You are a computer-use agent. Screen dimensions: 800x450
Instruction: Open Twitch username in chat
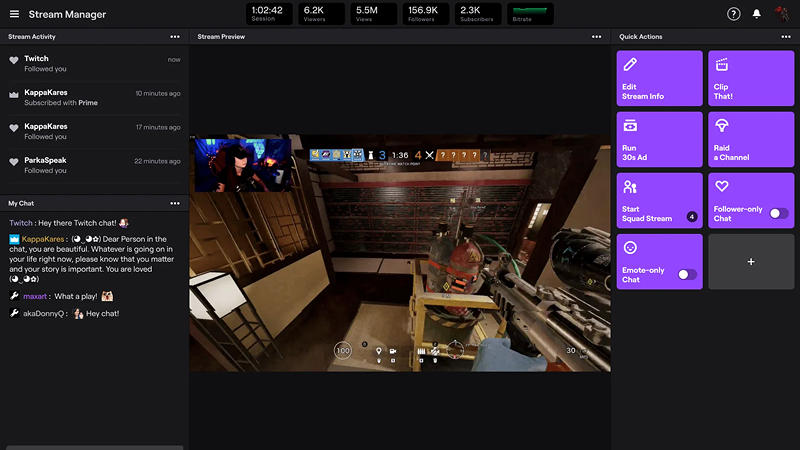point(20,223)
